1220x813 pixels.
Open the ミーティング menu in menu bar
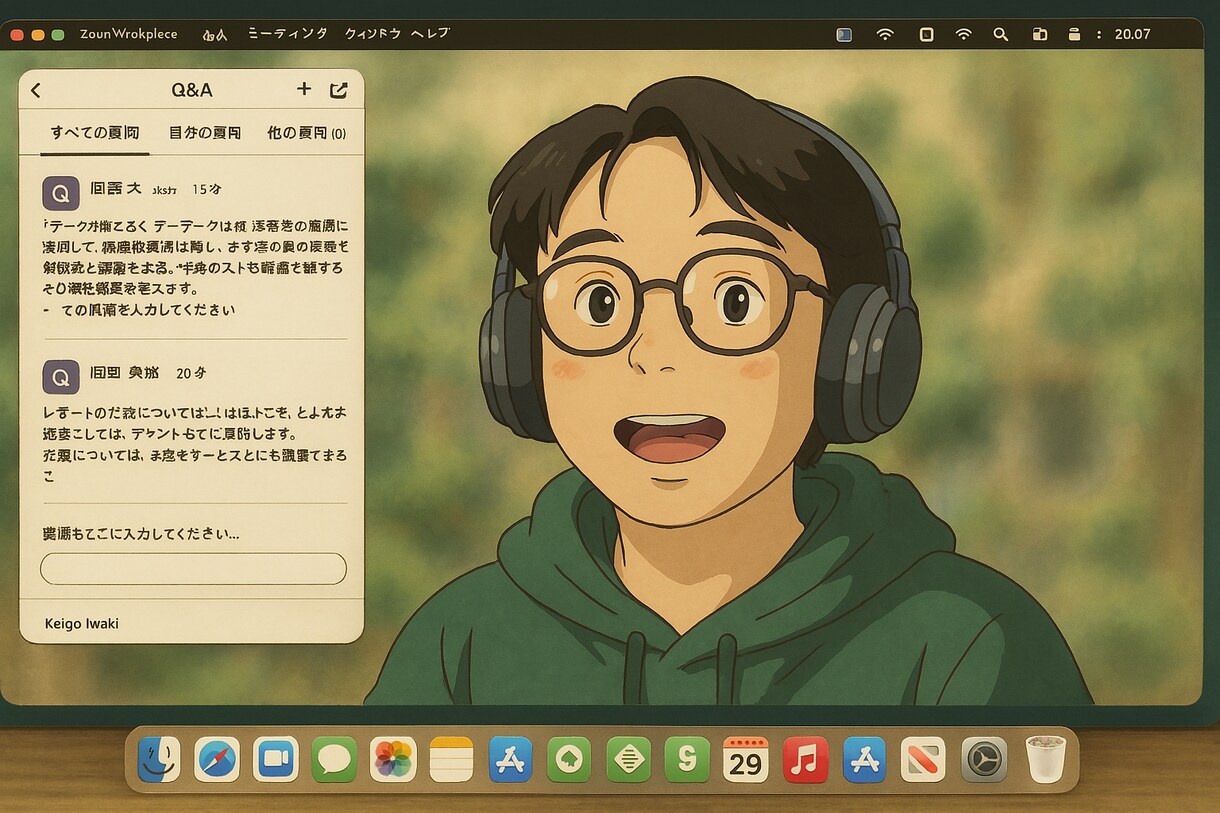pos(288,34)
